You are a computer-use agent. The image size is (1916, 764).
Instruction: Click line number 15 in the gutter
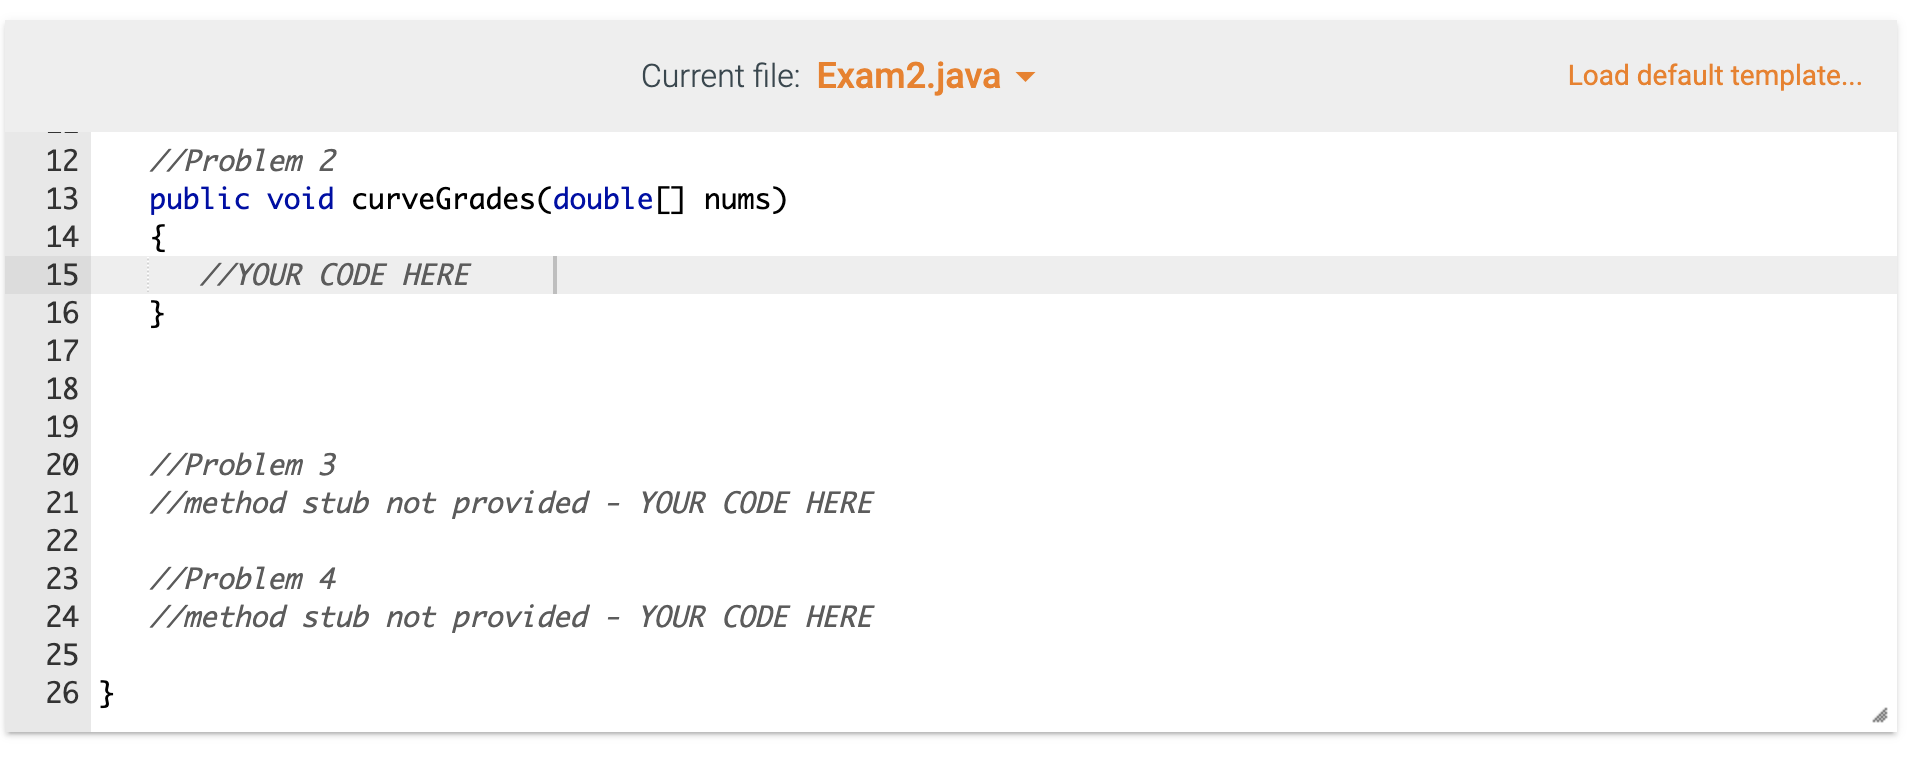pos(62,275)
